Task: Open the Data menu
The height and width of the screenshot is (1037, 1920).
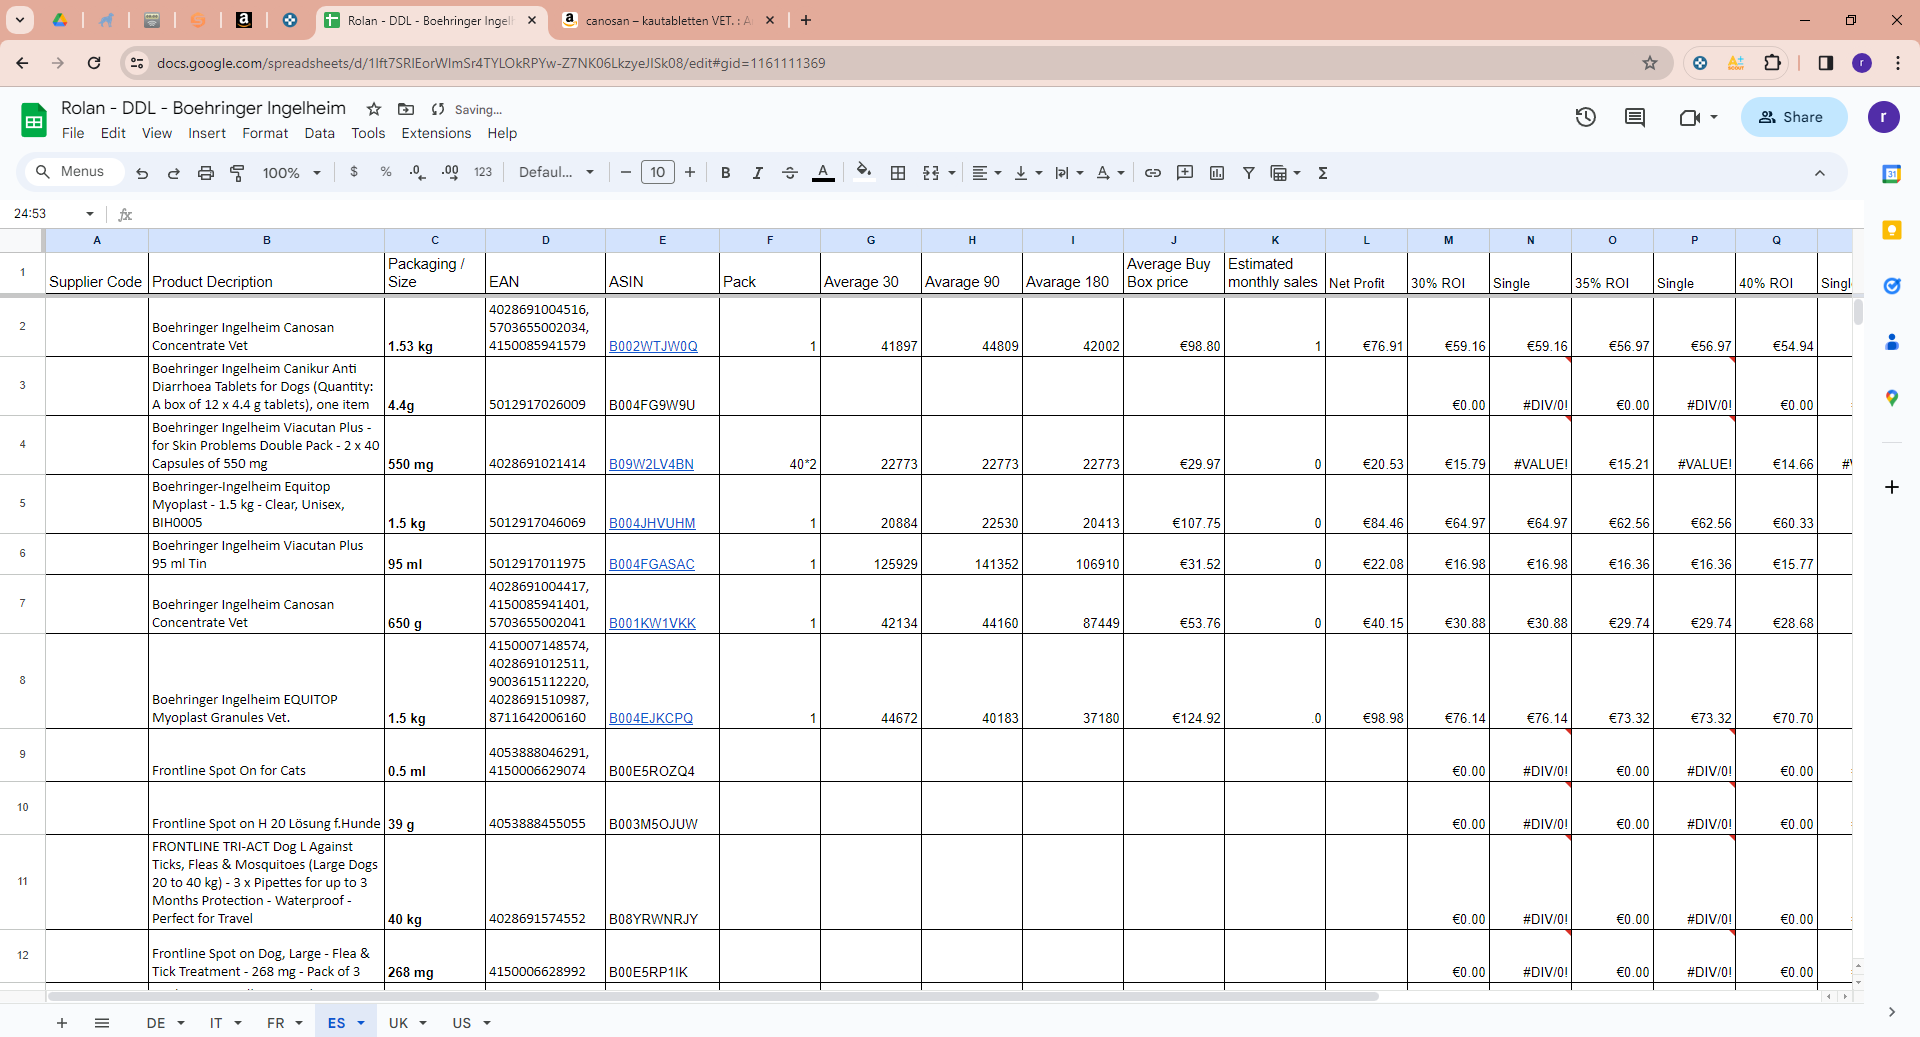Action: pos(320,133)
